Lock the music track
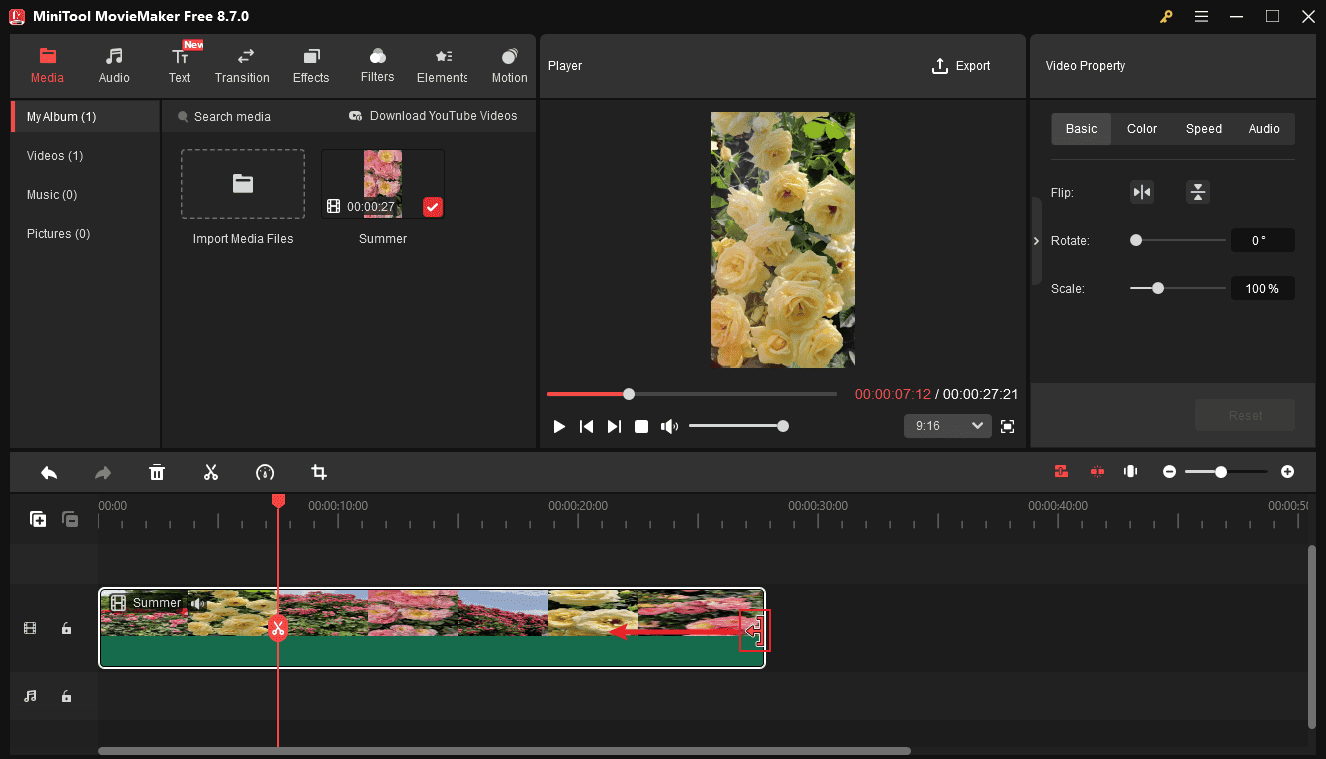The image size is (1326, 759). tap(66, 696)
